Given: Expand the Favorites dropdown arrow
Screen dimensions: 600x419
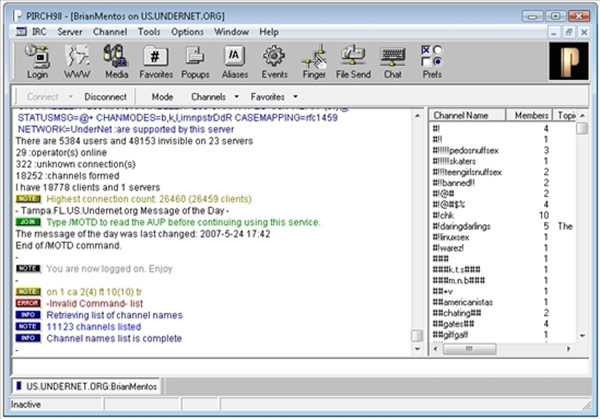Looking at the screenshot, I should (x=295, y=97).
